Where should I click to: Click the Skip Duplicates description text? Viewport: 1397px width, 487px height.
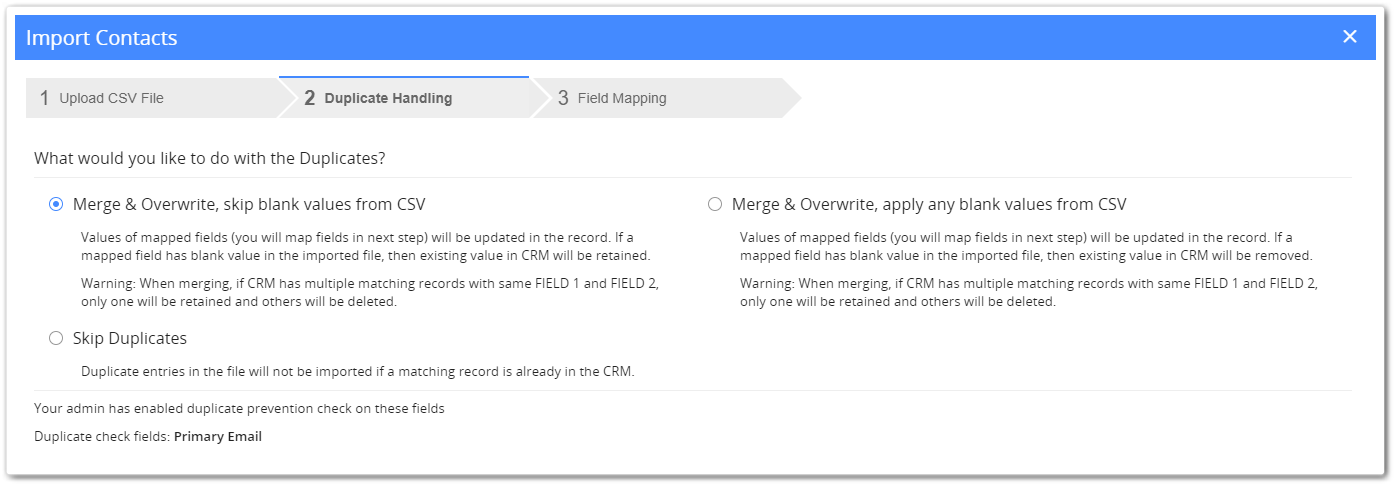[x=358, y=371]
